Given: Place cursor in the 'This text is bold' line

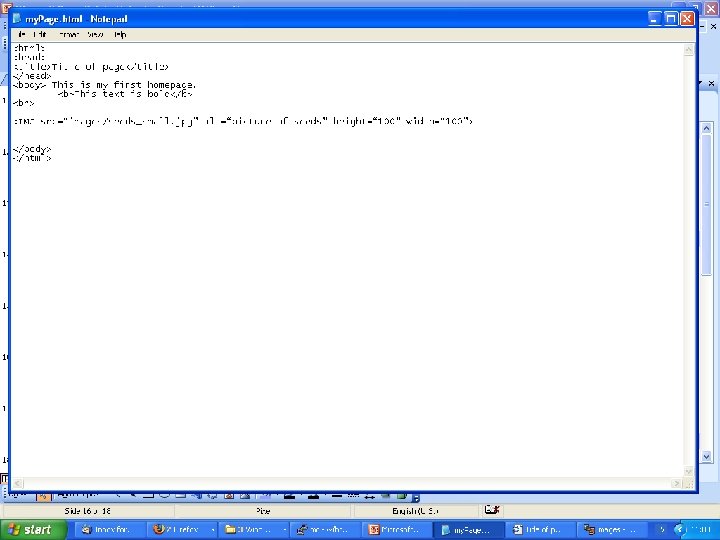Looking at the screenshot, I should pos(125,94).
